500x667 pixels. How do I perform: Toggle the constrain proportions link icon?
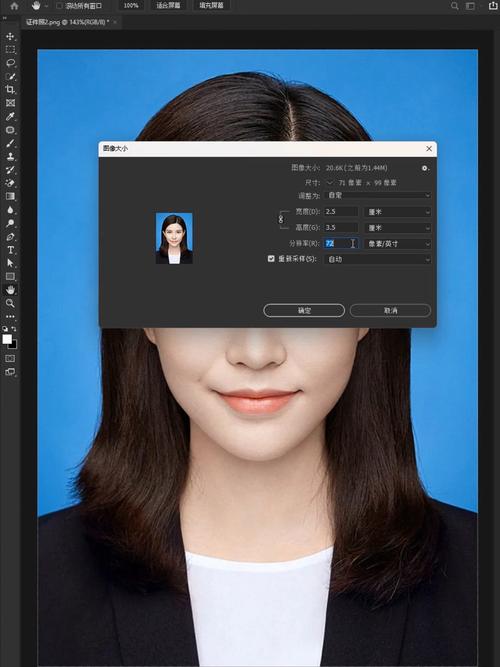[281, 219]
